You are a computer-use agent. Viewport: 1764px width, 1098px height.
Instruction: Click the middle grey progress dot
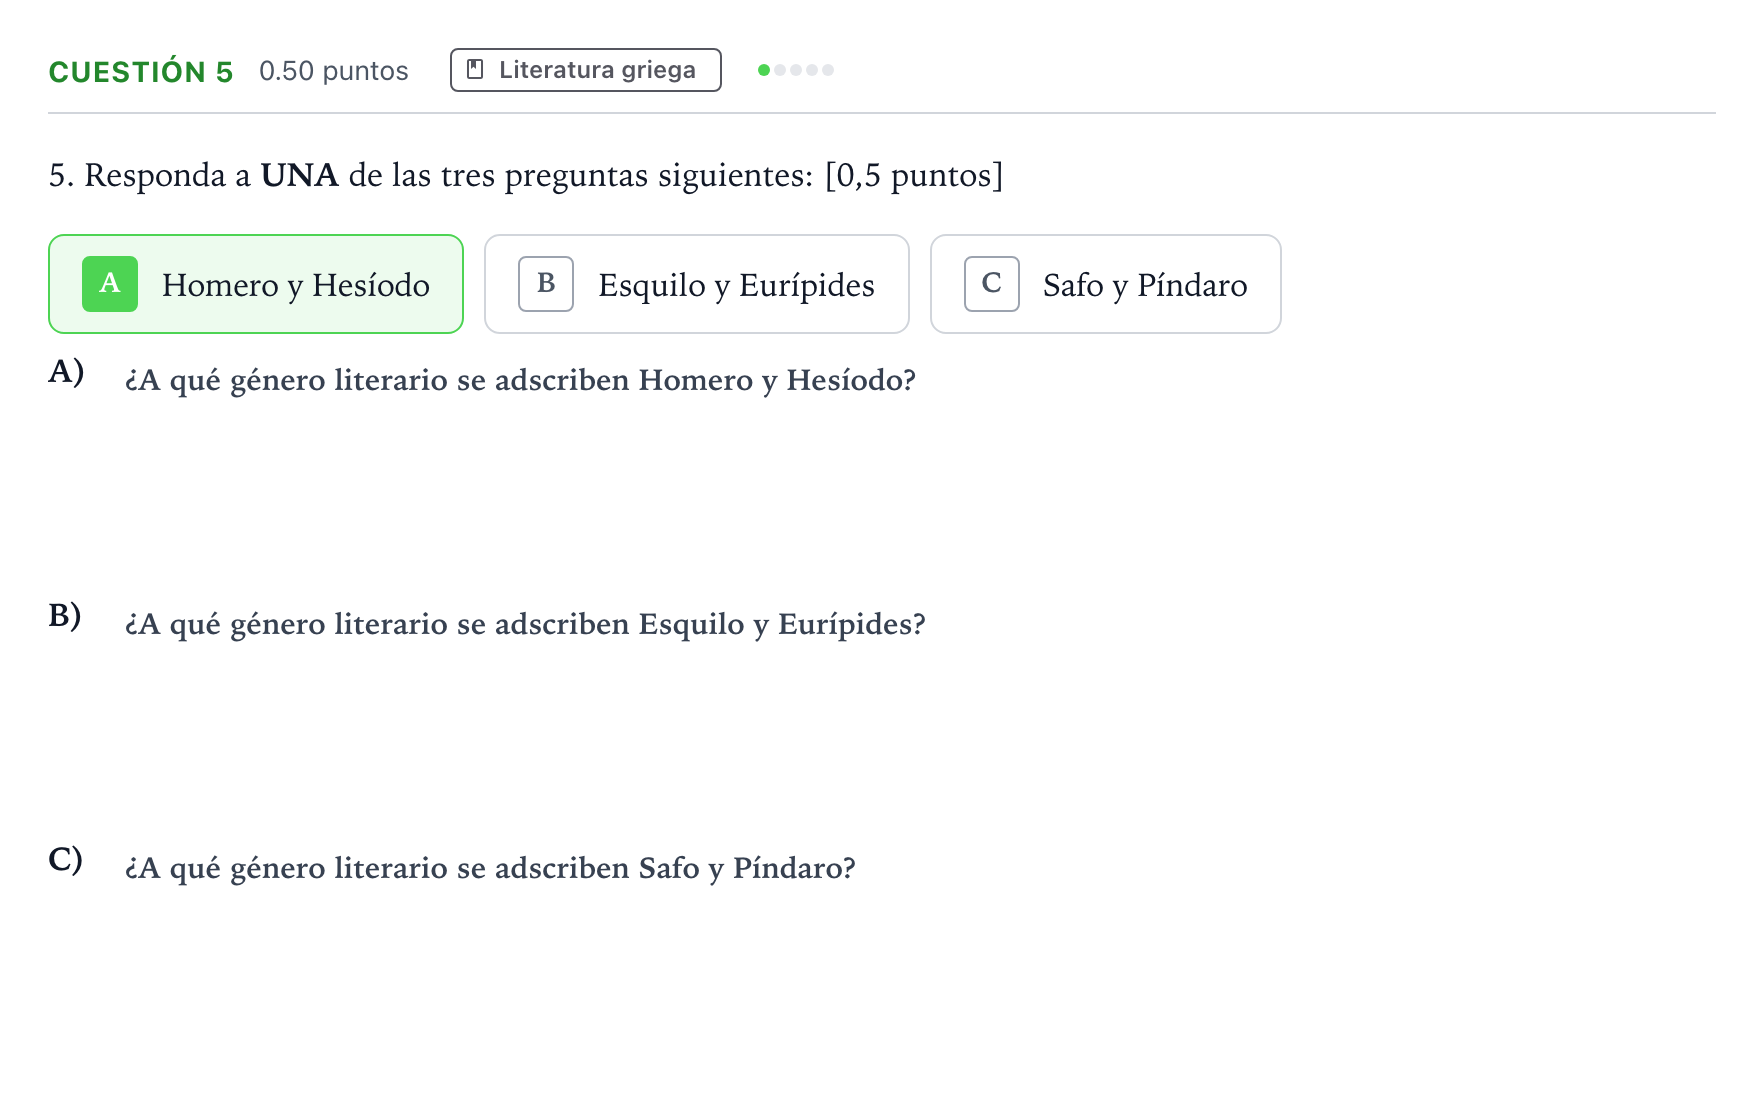tap(796, 70)
